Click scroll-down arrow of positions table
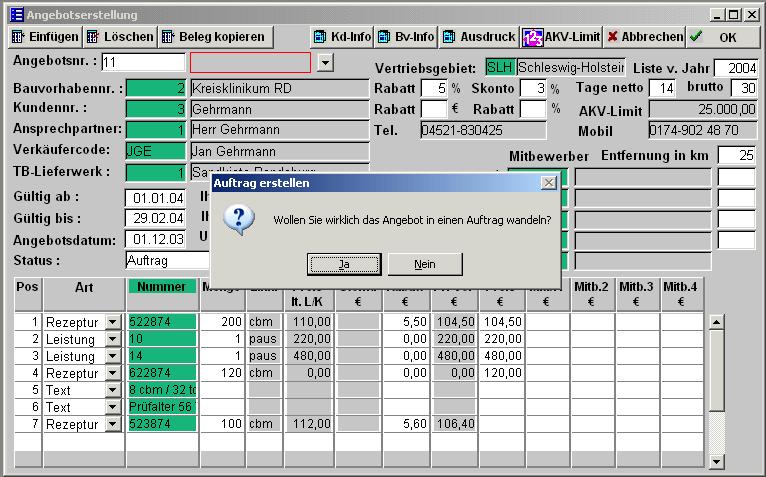The height and width of the screenshot is (477, 766). 716,461
